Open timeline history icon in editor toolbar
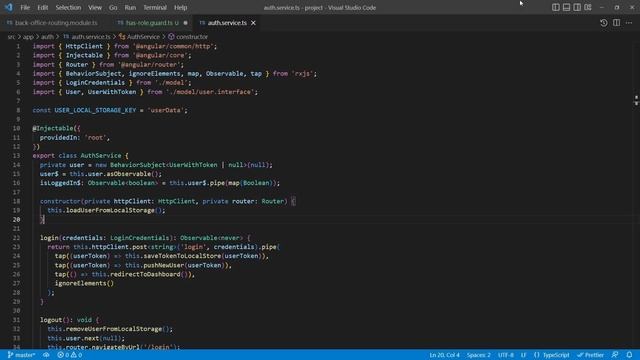Viewport: 640px width, 360px height. 604,23
